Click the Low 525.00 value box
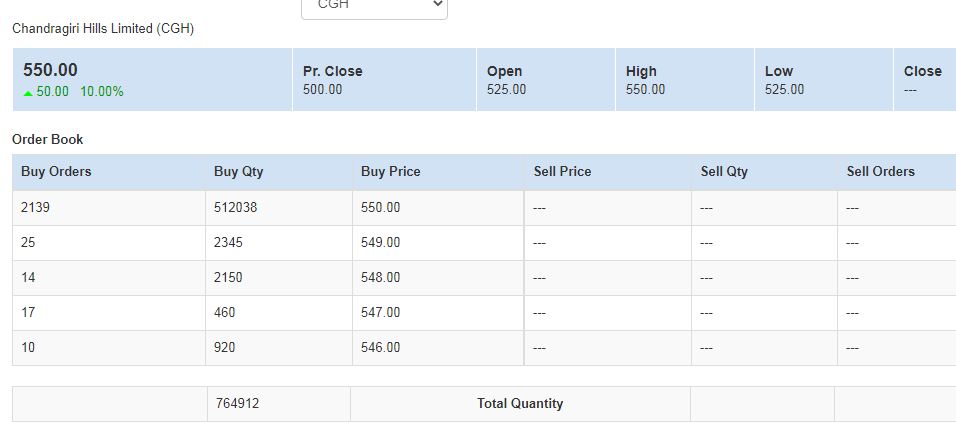The image size is (956, 428). (x=823, y=80)
